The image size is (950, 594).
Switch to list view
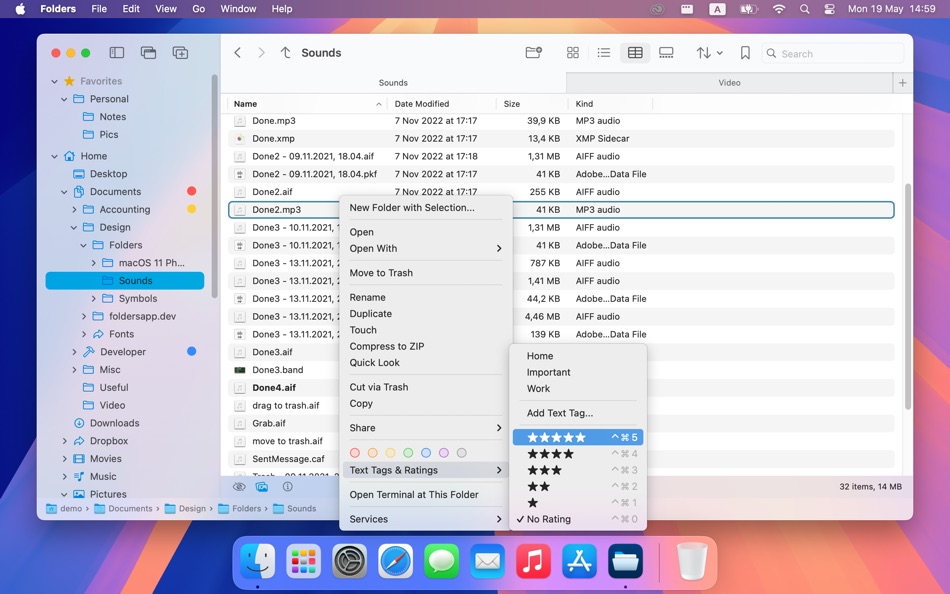coord(604,52)
